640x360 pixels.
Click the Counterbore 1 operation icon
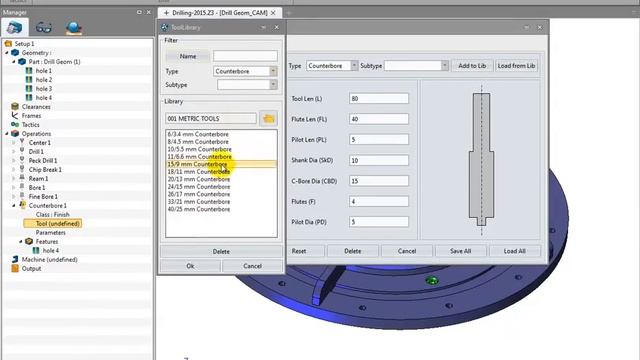(22, 205)
